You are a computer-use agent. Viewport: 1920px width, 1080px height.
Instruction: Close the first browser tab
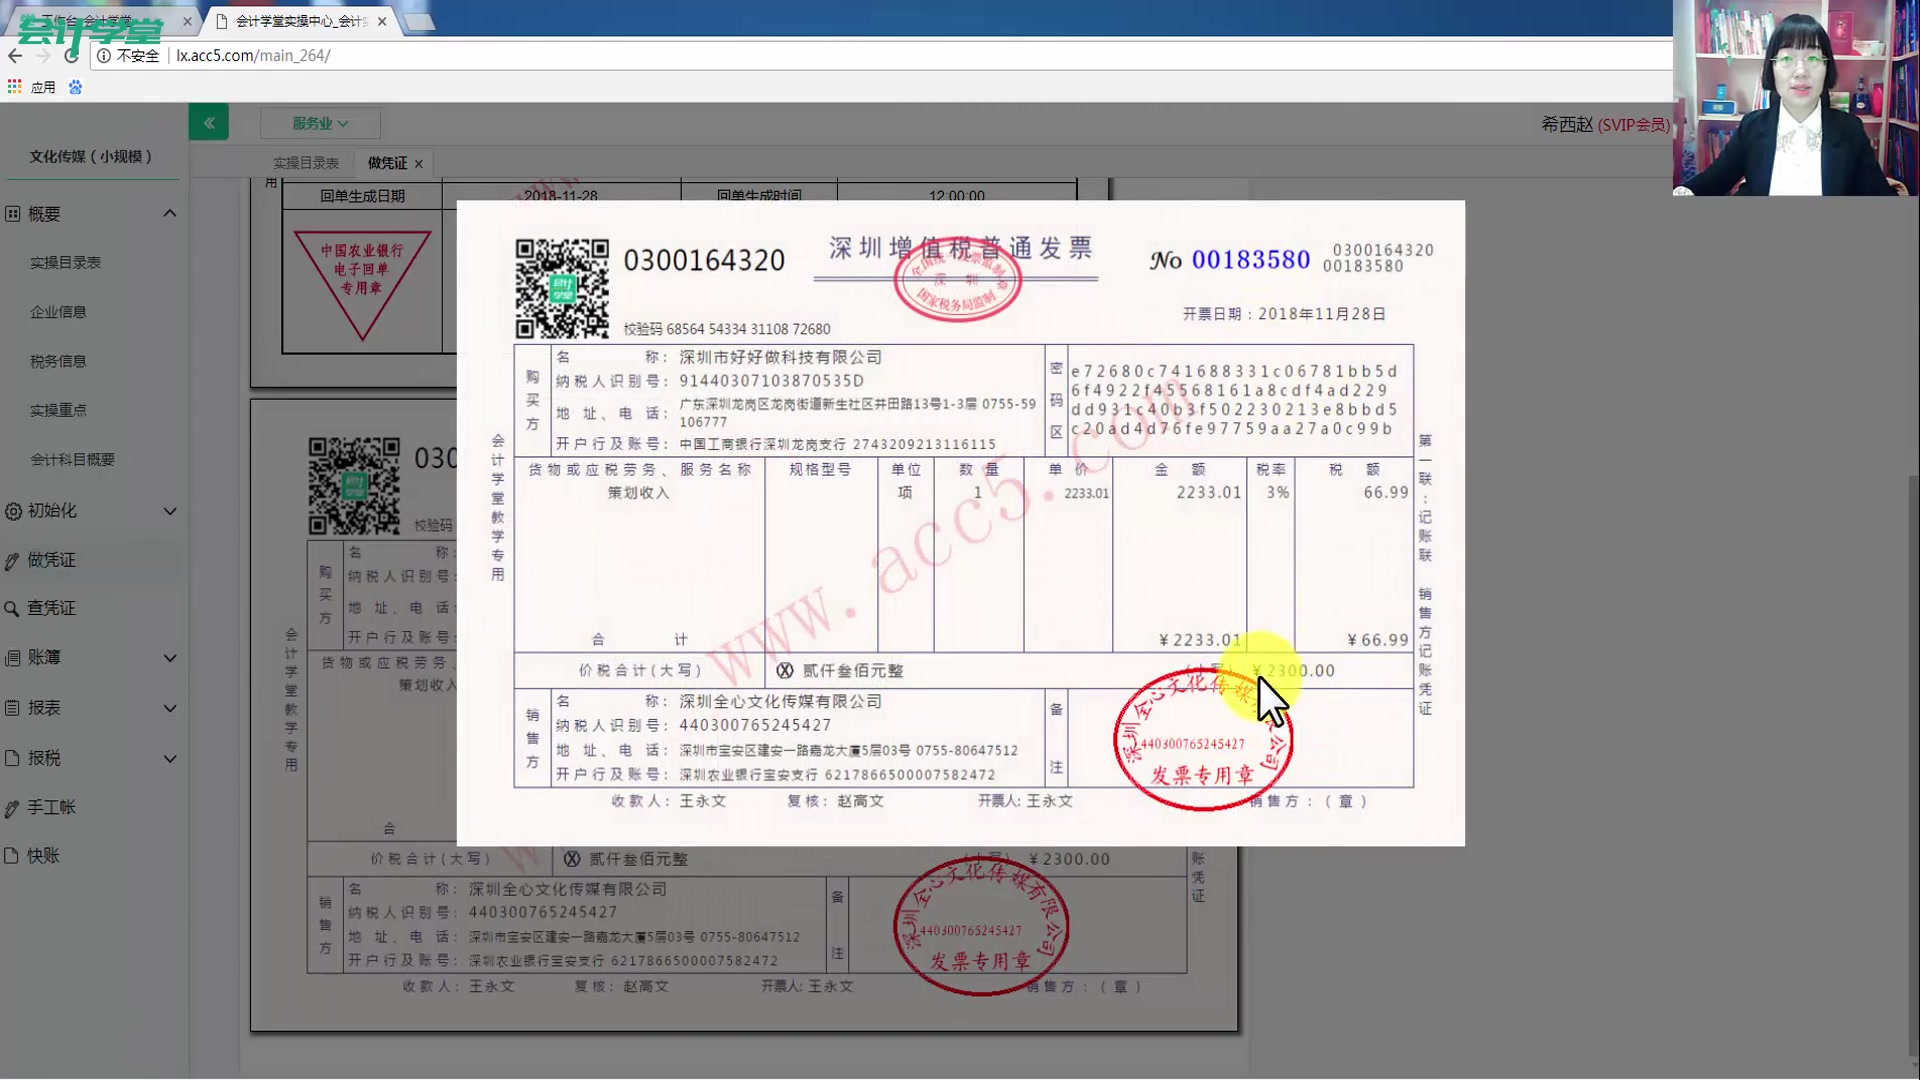[x=187, y=21]
